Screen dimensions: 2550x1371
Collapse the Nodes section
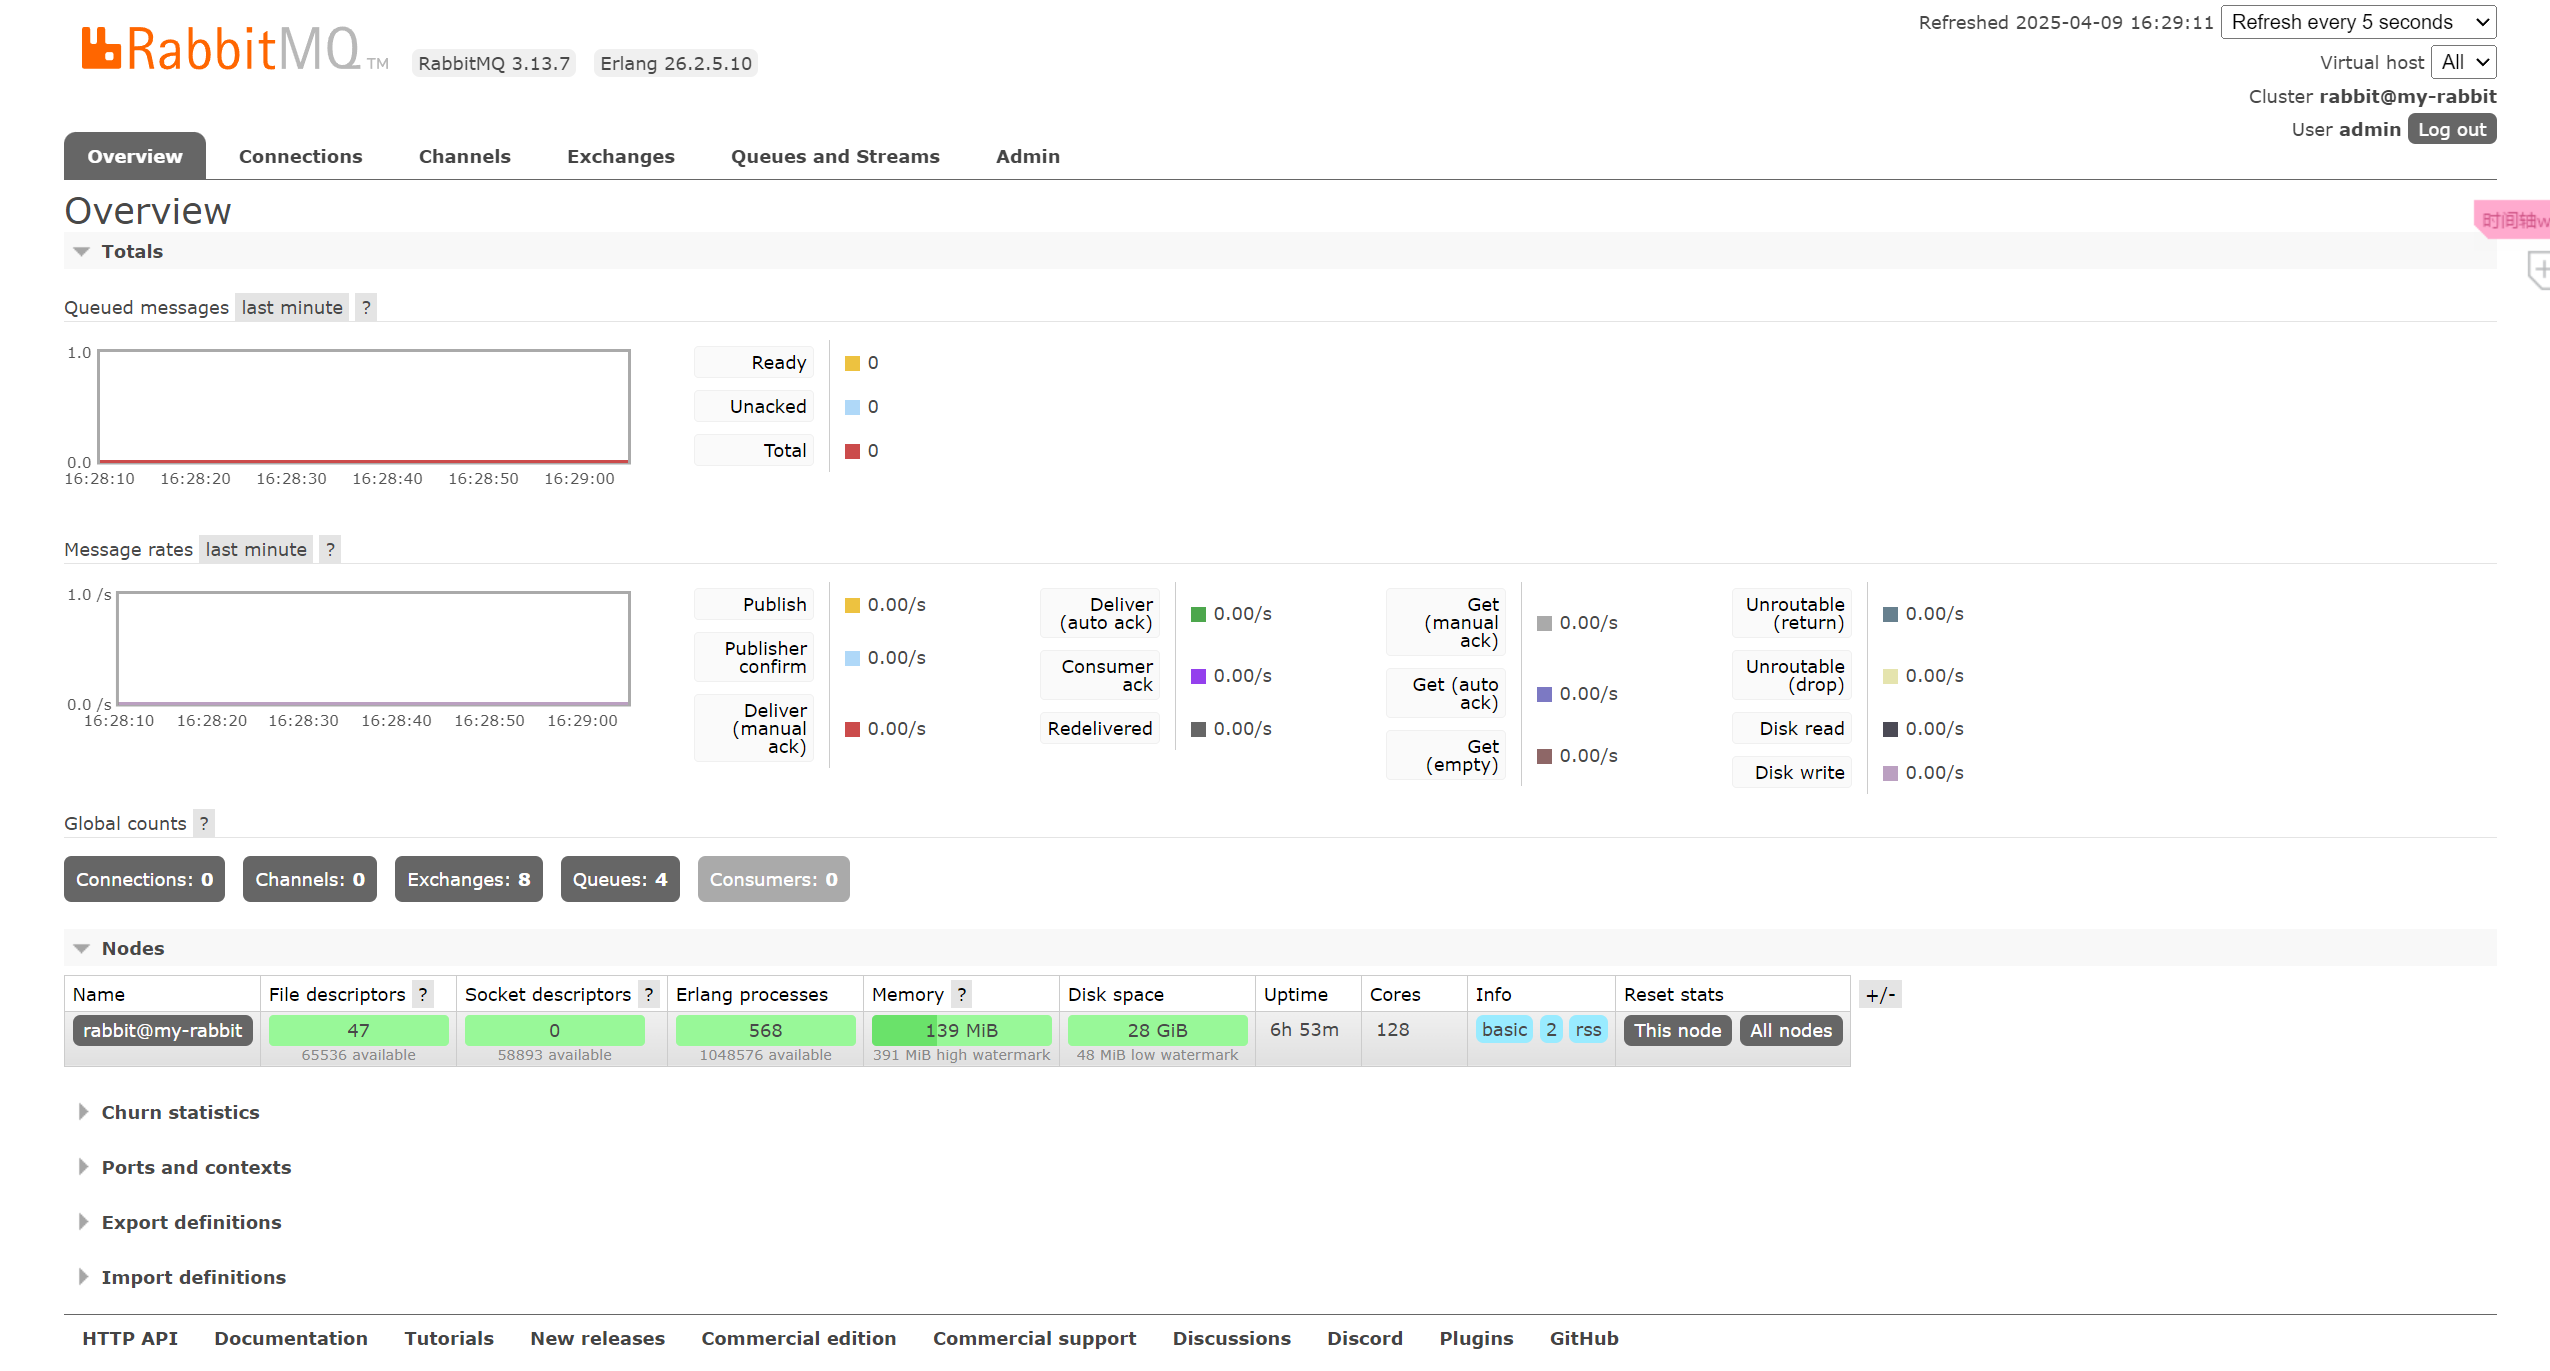(x=132, y=949)
